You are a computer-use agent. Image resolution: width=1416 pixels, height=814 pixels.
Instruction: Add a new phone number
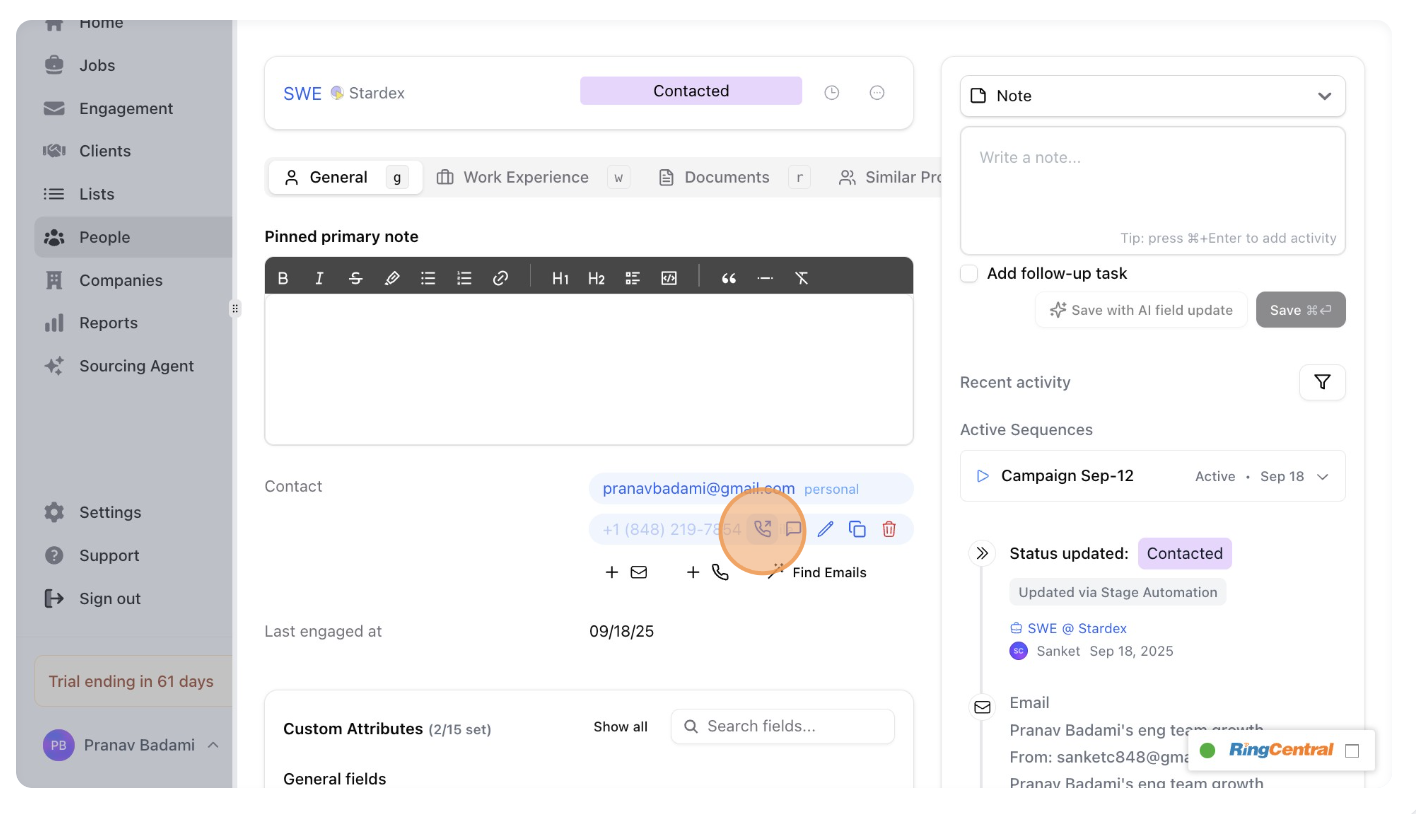(x=706, y=572)
